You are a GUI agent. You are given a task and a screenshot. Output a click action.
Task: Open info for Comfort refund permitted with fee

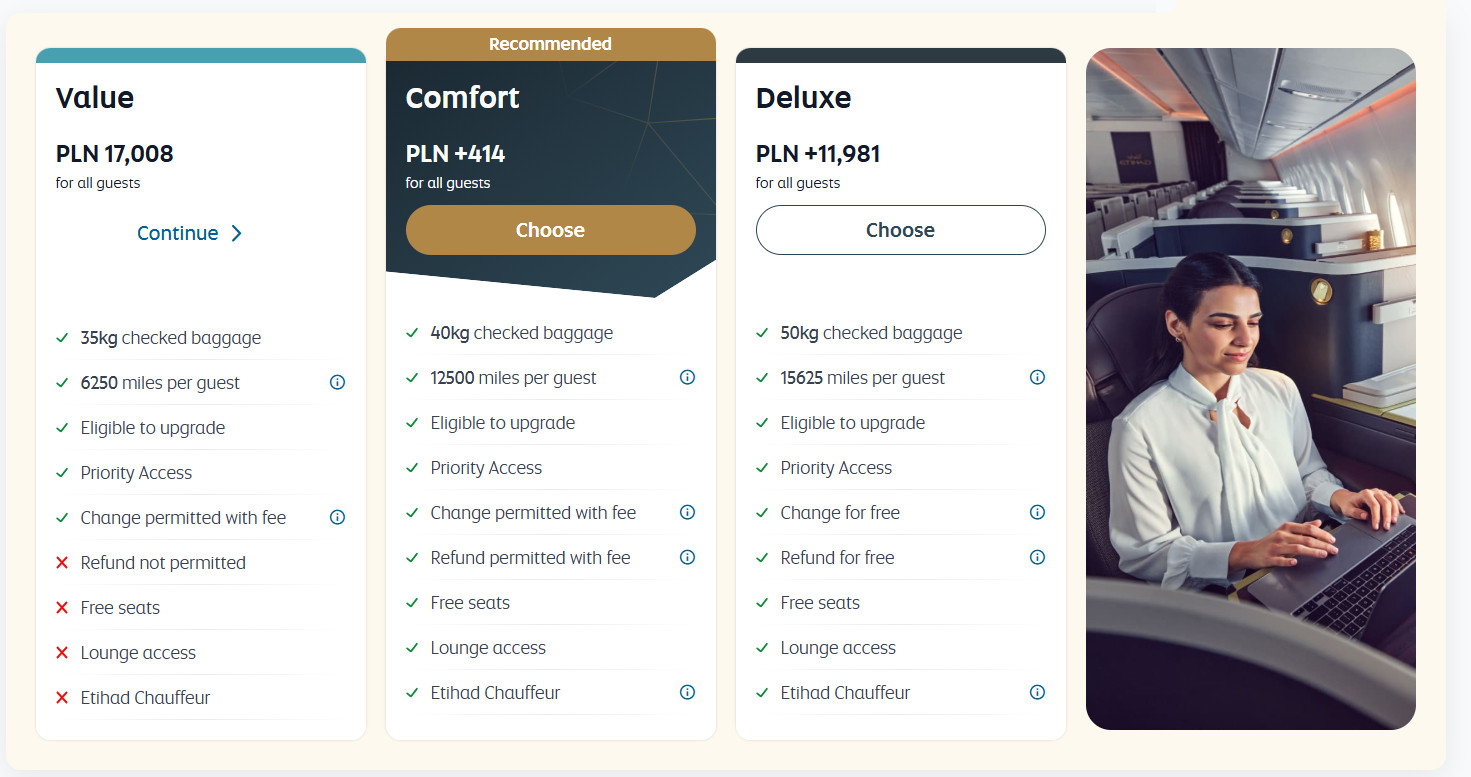[687, 557]
